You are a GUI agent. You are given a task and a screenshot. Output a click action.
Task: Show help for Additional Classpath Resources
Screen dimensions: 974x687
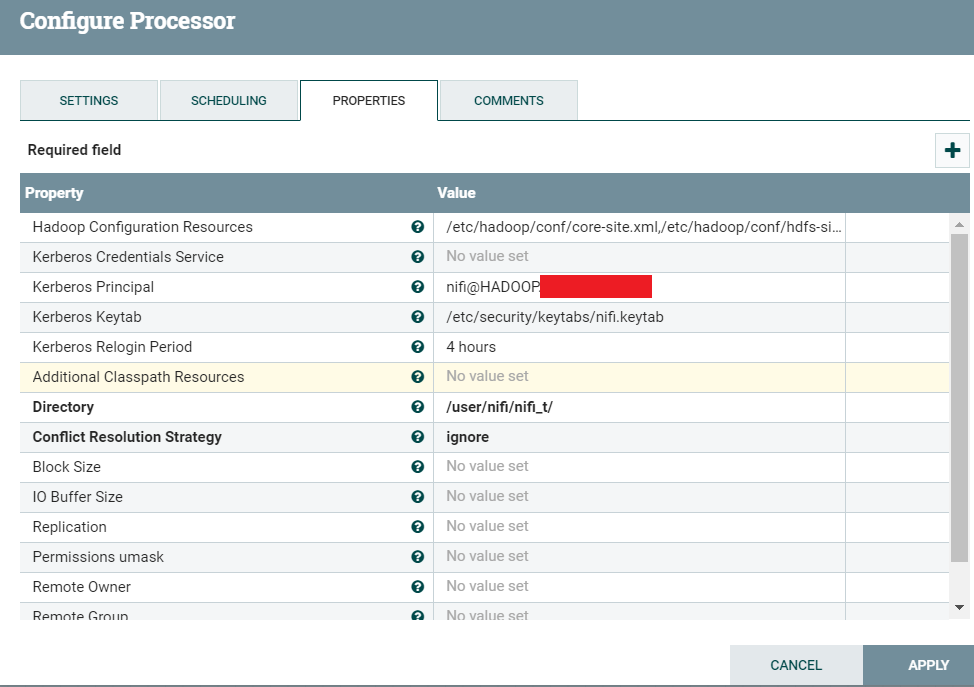[418, 377]
